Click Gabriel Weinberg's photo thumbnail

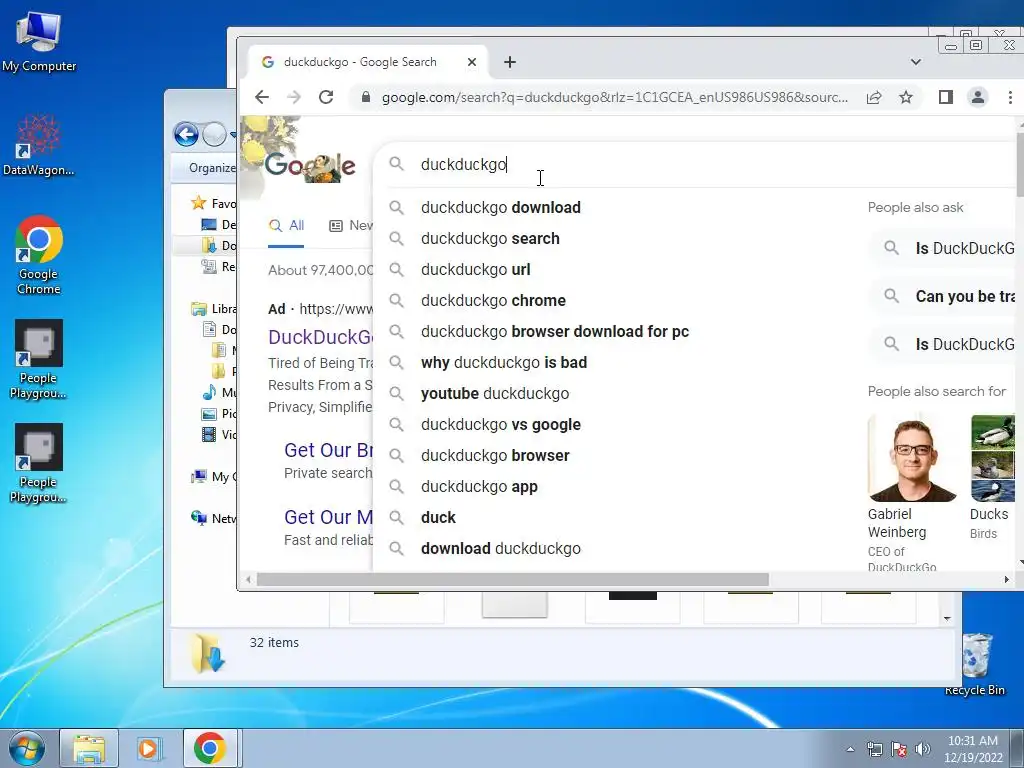(x=912, y=458)
